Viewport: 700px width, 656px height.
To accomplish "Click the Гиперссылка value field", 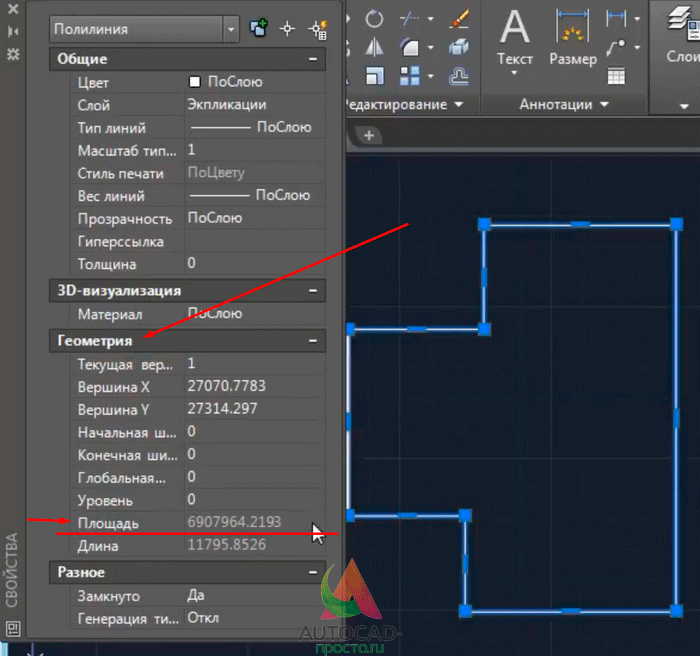I will [255, 241].
